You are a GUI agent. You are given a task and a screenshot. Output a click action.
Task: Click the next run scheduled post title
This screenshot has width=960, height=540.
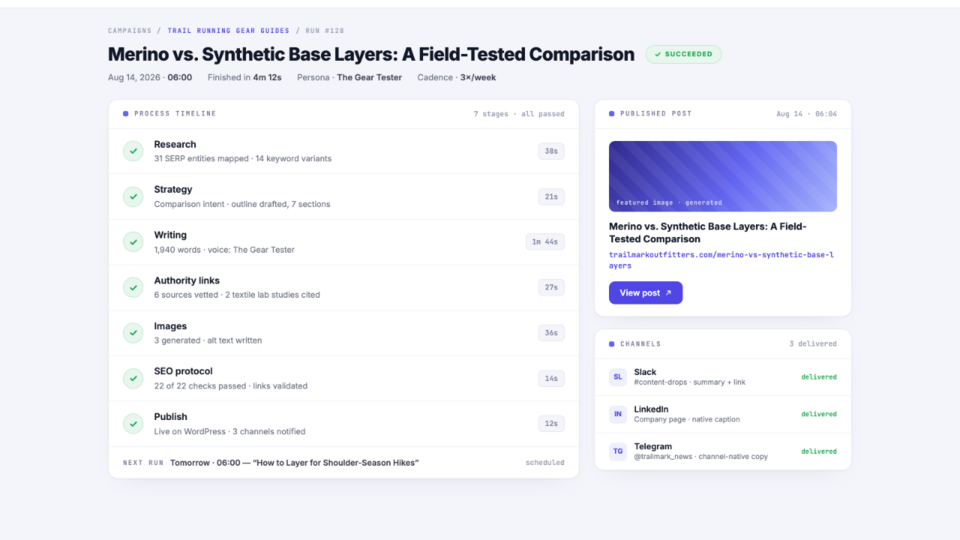[336, 463]
